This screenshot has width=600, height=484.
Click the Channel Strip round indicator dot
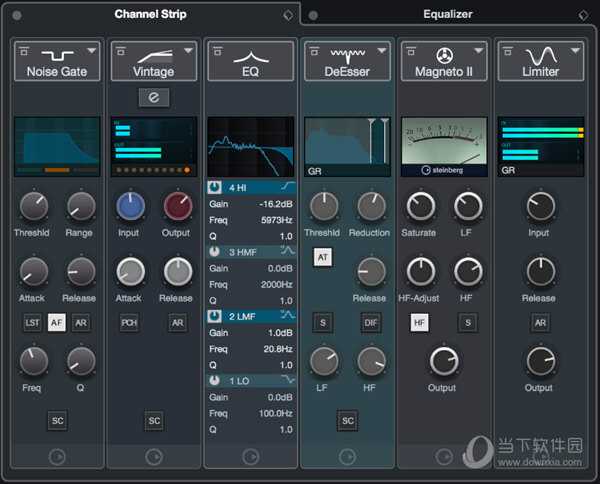pyautogui.click(x=17, y=15)
